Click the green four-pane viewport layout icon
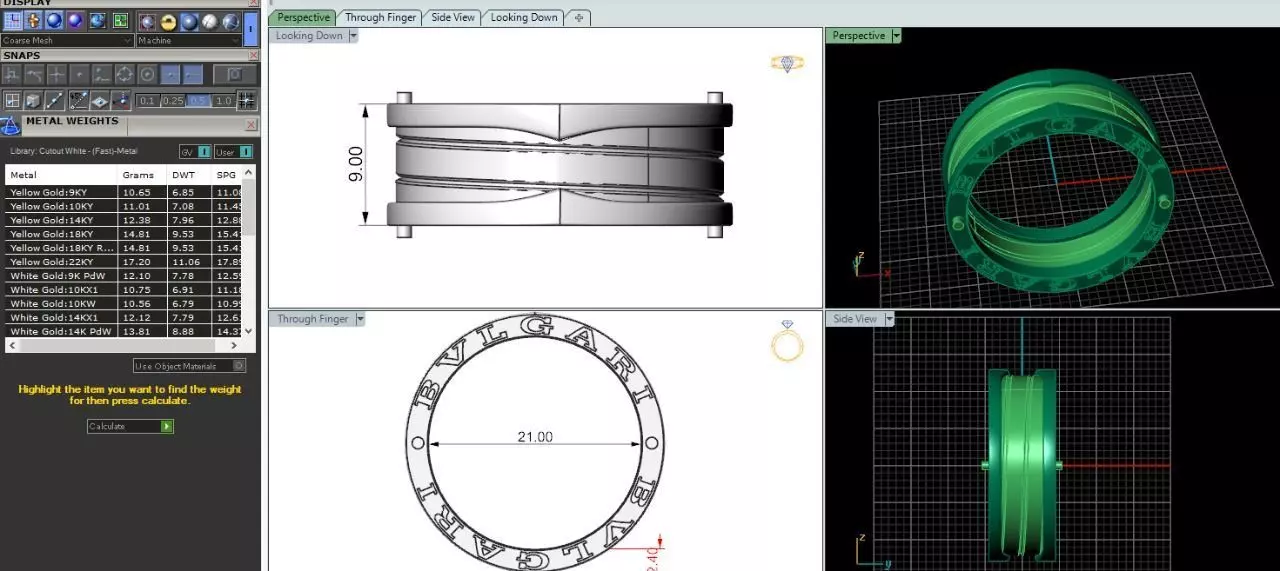1280x571 pixels. coord(120,21)
